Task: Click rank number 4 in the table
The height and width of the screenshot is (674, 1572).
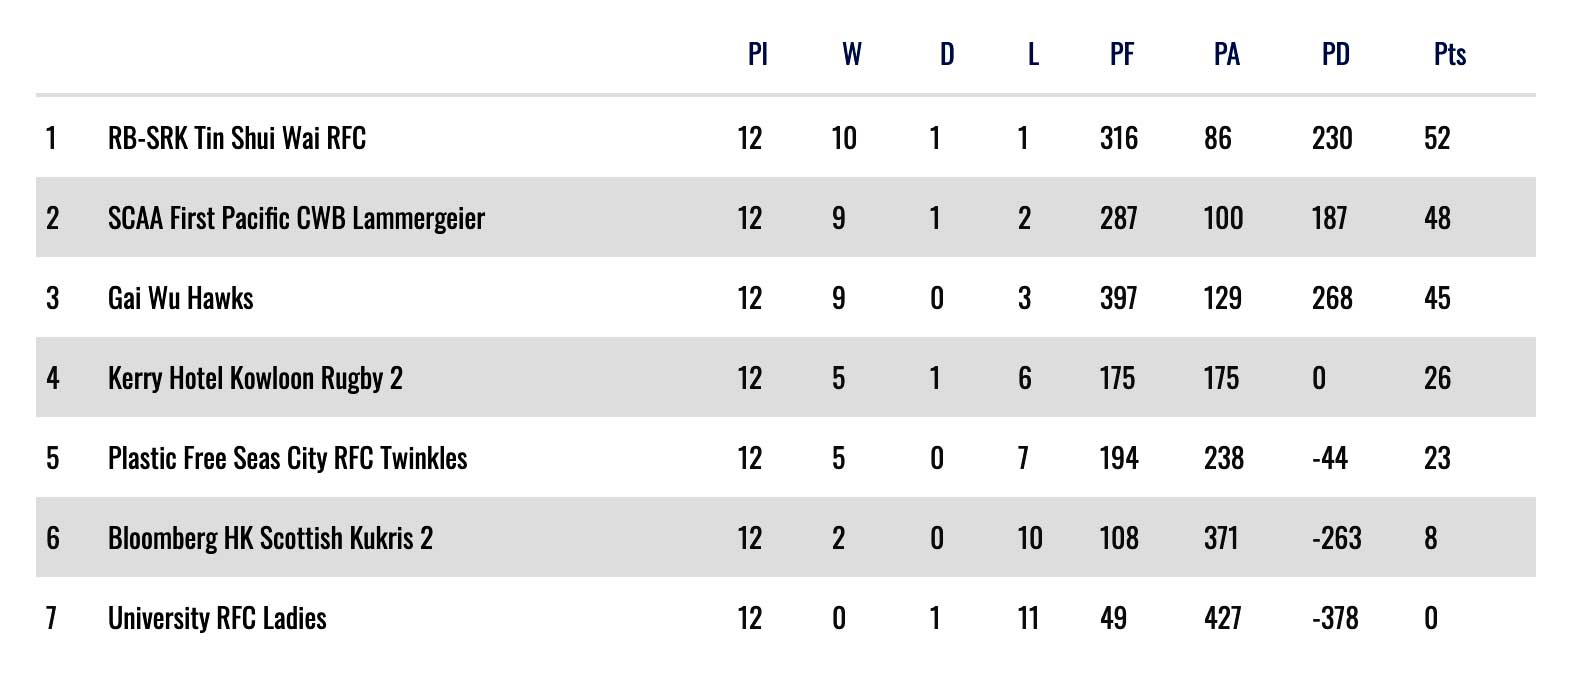Action: click(53, 378)
